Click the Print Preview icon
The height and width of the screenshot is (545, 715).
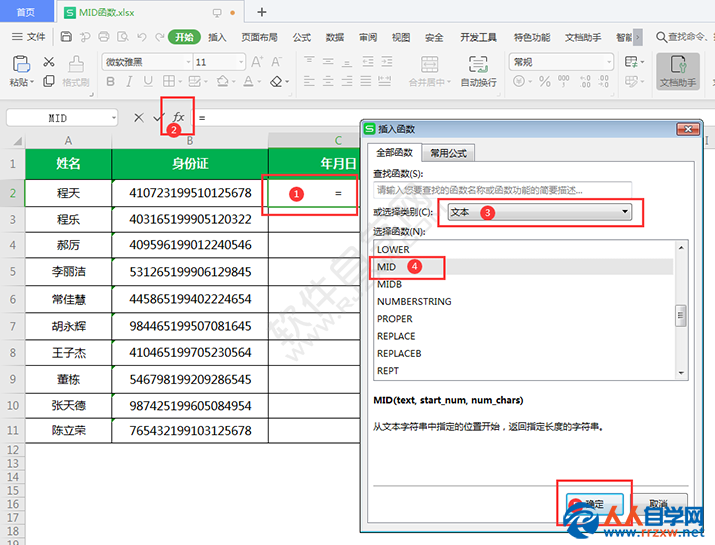(123, 37)
